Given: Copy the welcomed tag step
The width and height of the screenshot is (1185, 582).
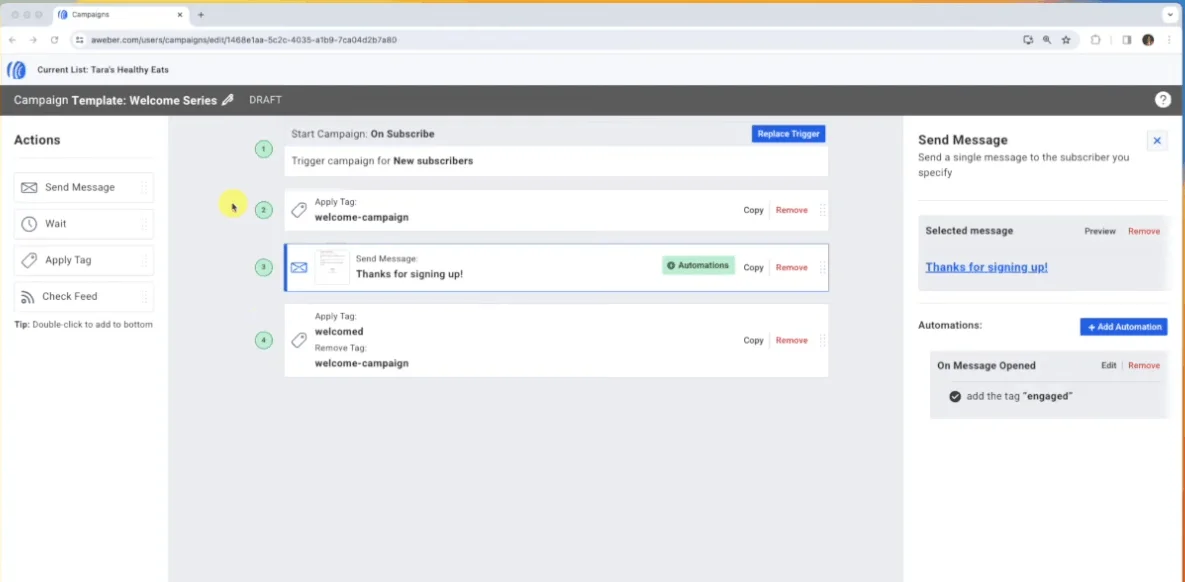Looking at the screenshot, I should coord(753,340).
